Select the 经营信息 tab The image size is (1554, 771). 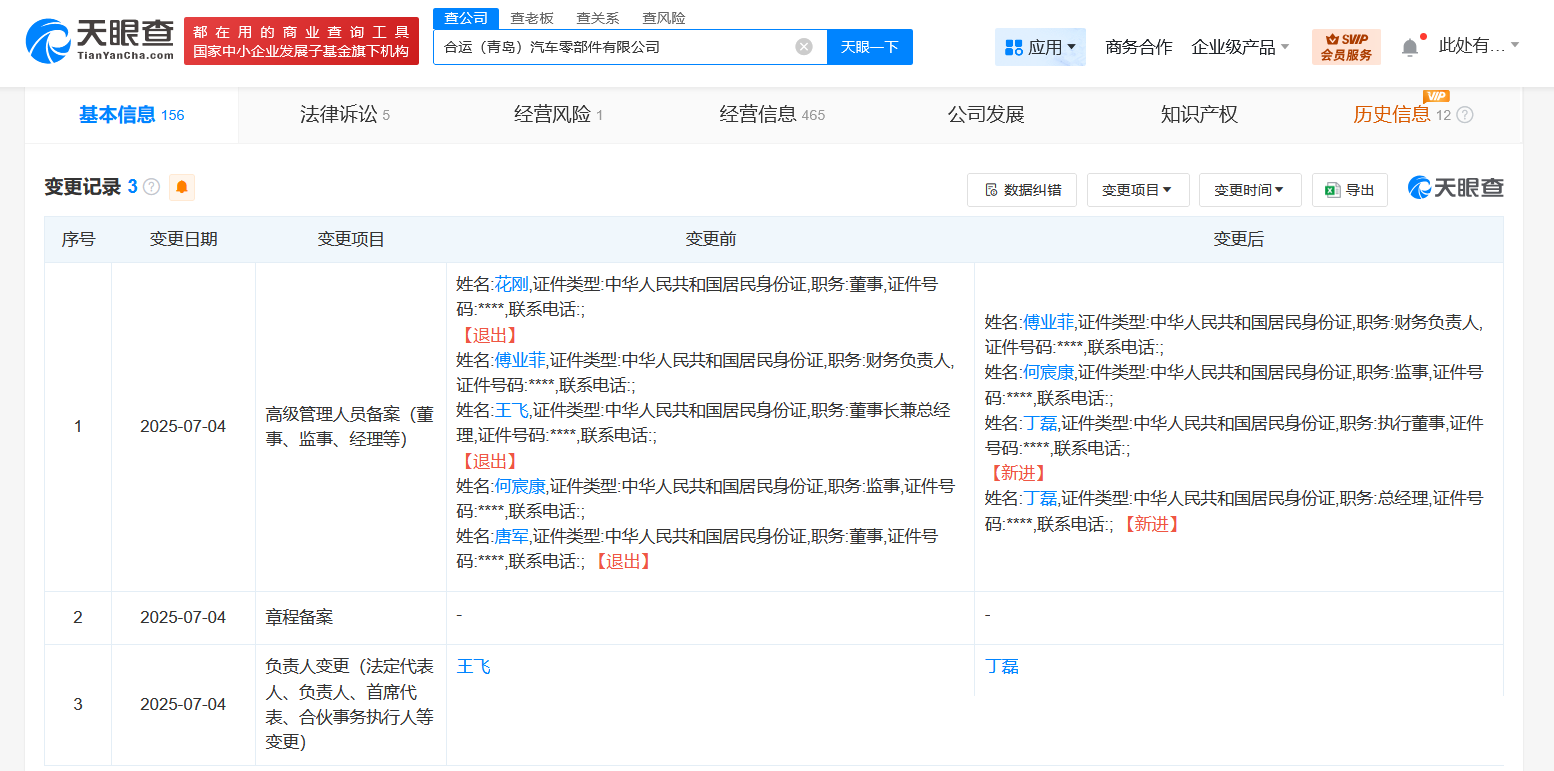[x=772, y=115]
